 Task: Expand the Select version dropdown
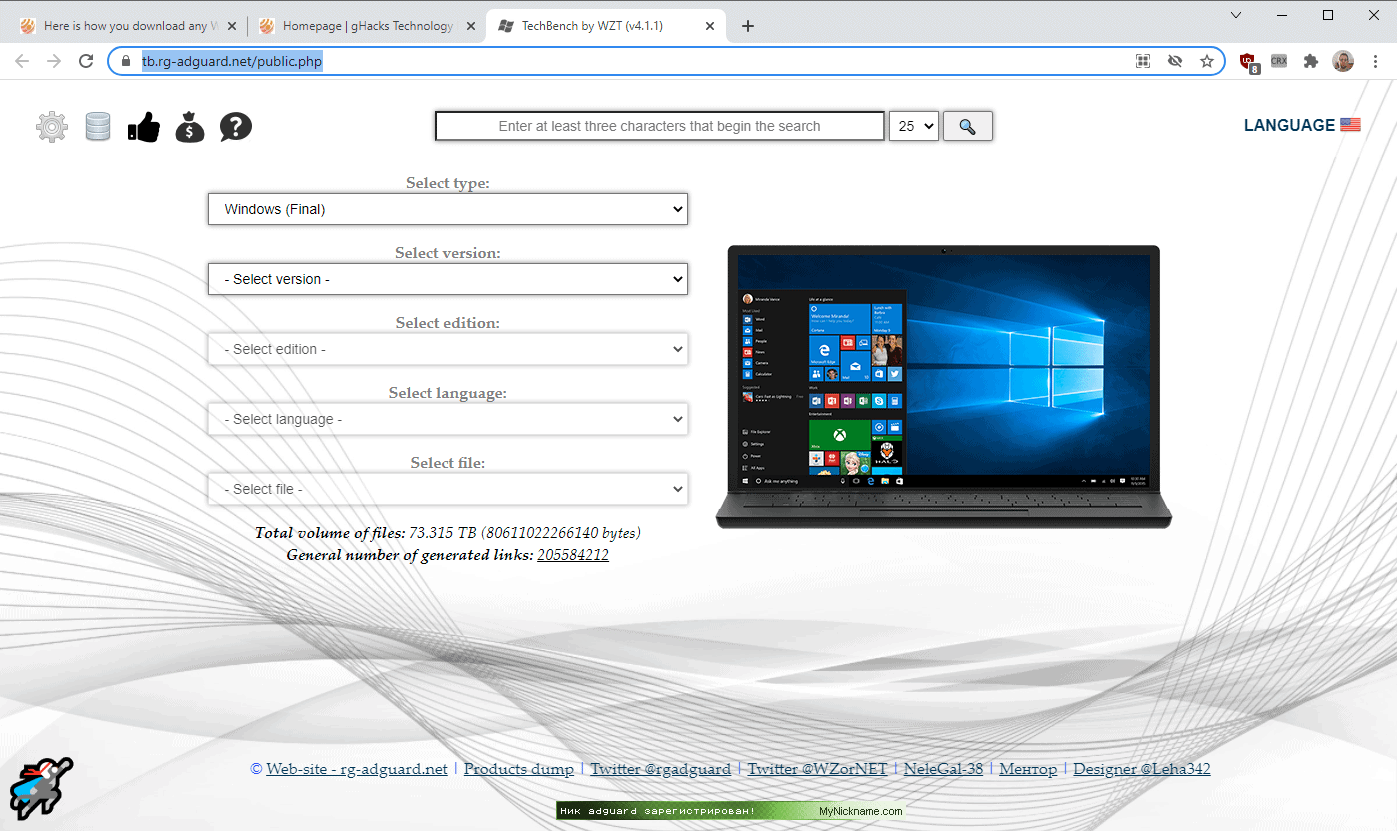pyautogui.click(x=448, y=279)
